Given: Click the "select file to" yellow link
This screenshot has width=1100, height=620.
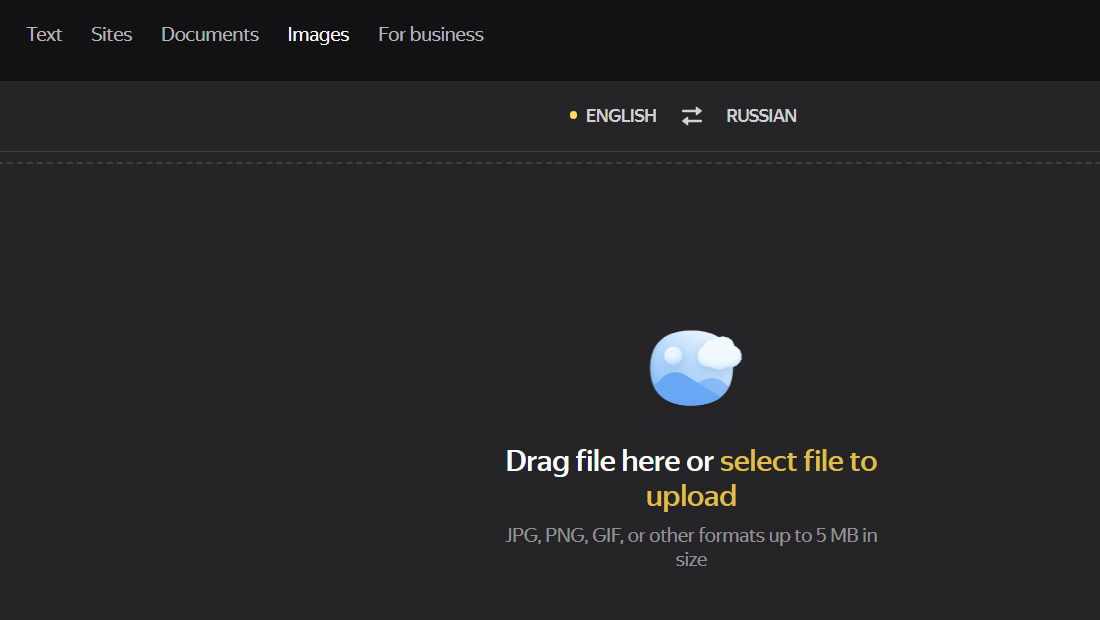Looking at the screenshot, I should 798,461.
